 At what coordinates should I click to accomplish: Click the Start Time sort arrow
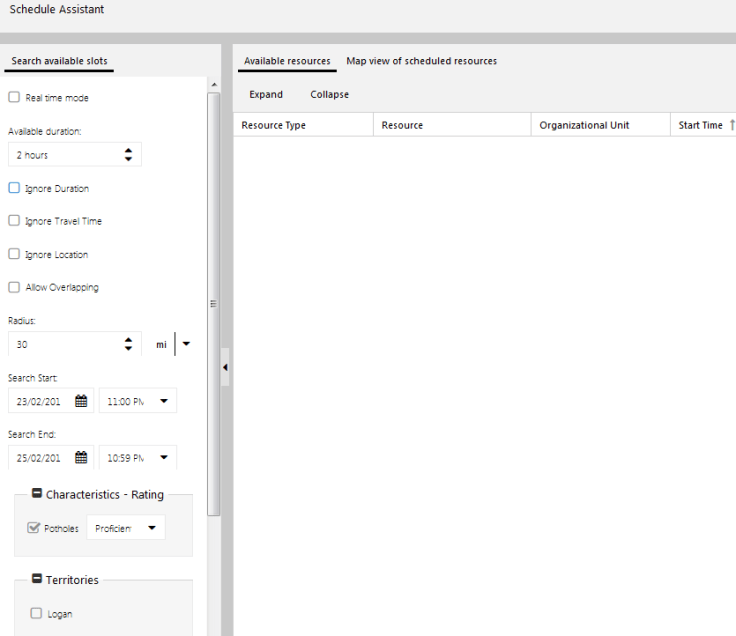(731, 125)
